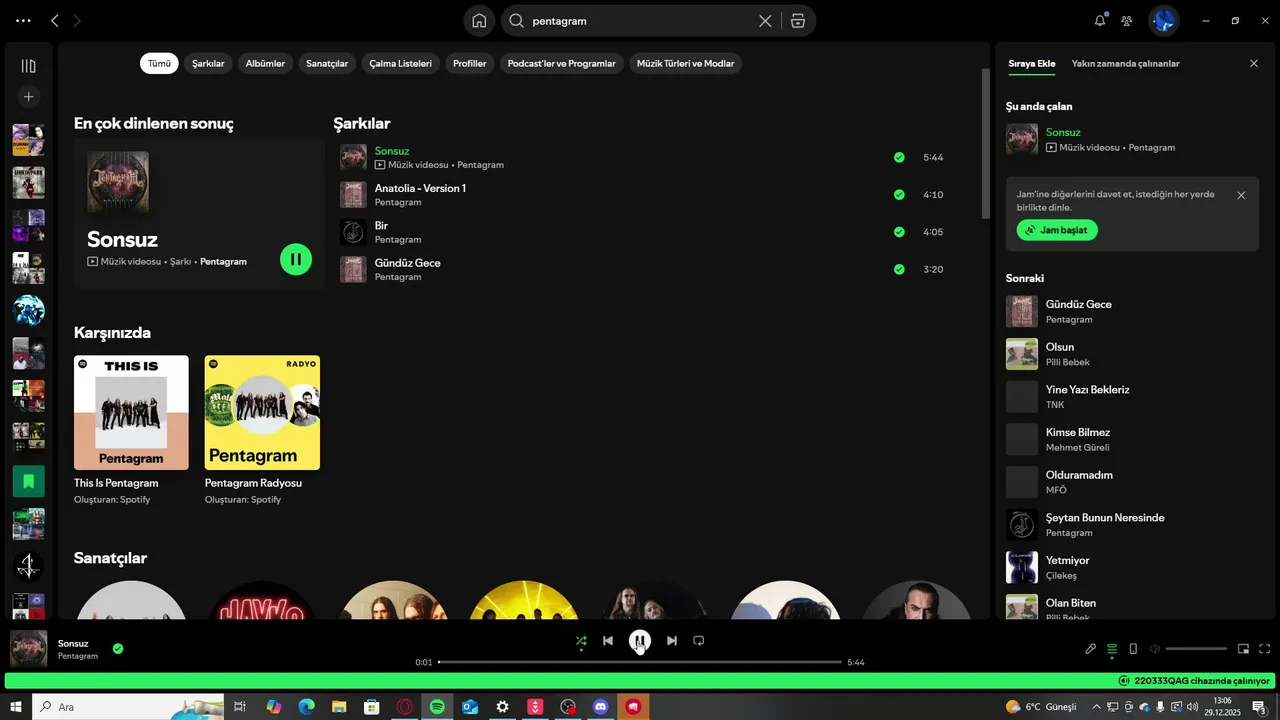This screenshot has width=1280, height=720.
Task: Create new playlist with plus icon
Action: point(28,97)
